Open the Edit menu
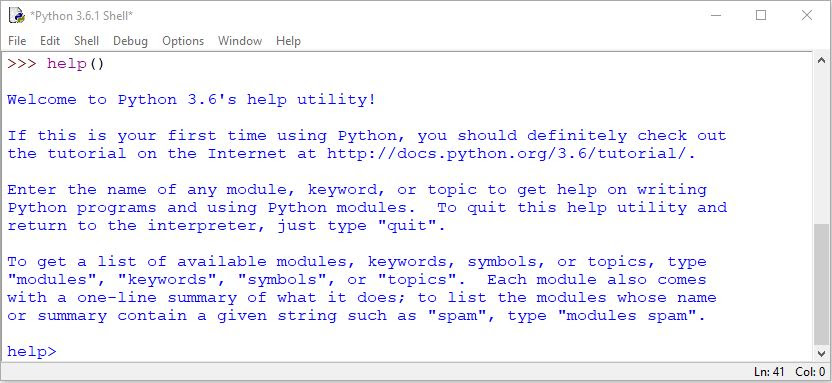Viewport: 832px width, 383px height. (50, 41)
